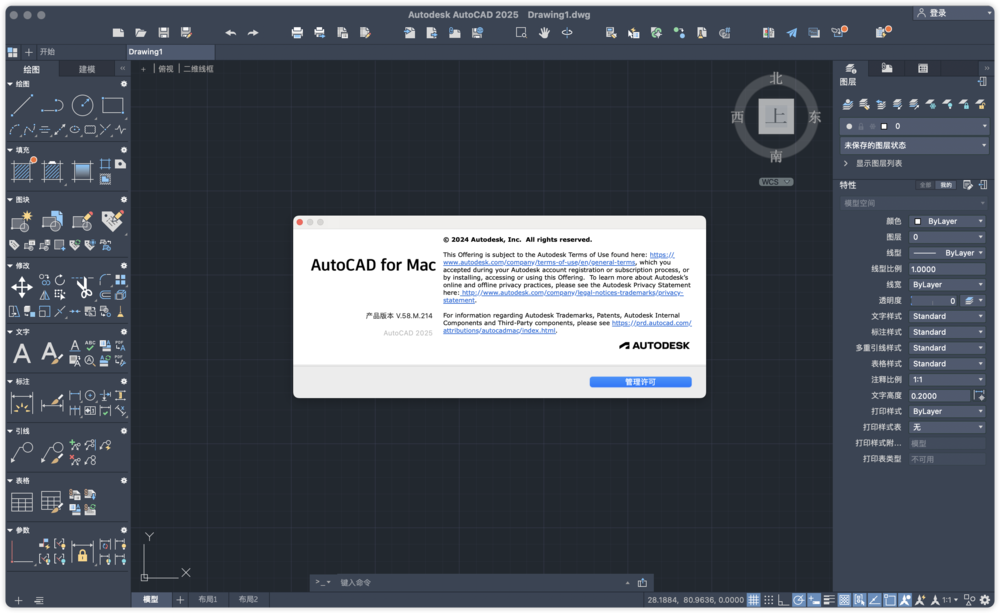
Task: Open a drawing file via folder icon
Action: (141, 33)
